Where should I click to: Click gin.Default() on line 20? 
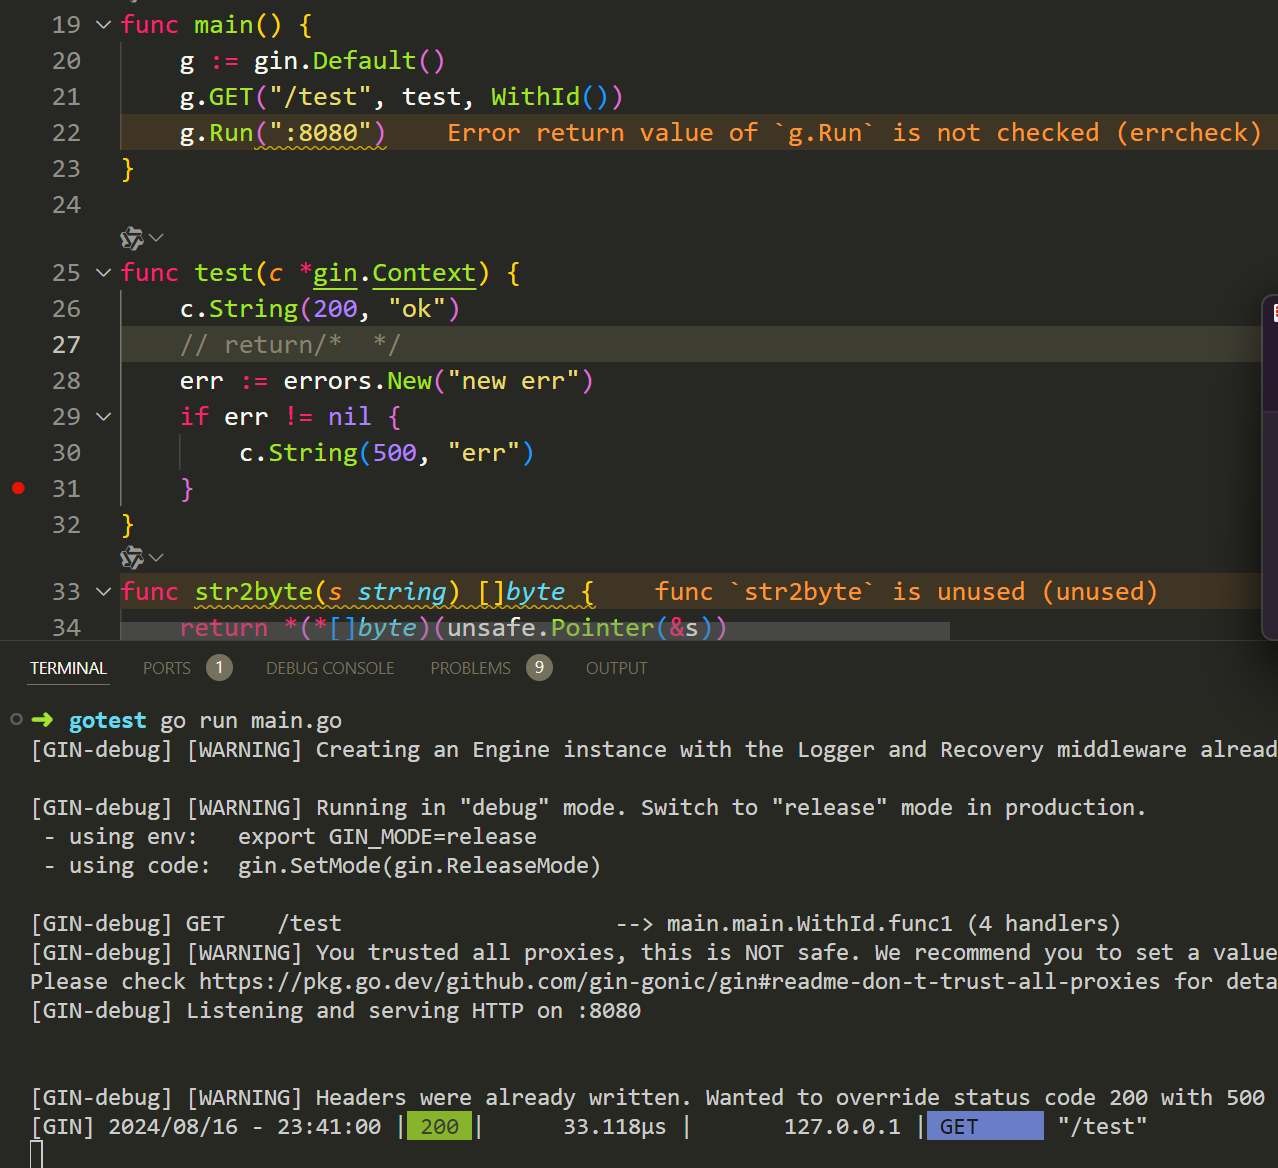coord(349,61)
